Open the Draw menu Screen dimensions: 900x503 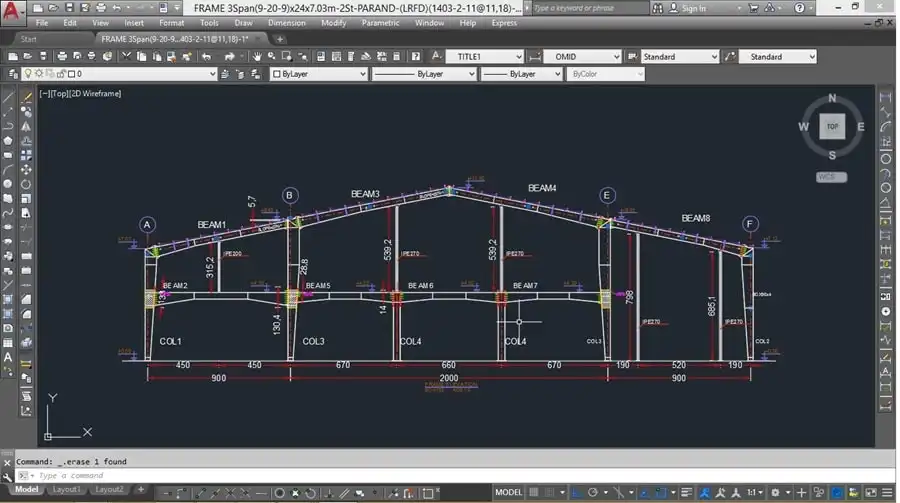coord(243,23)
